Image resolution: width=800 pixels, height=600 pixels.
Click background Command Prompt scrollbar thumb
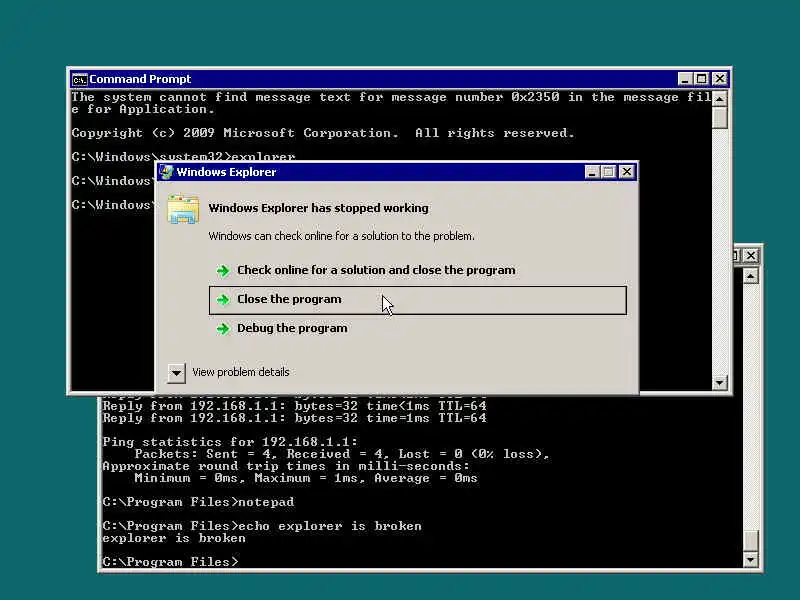751,541
